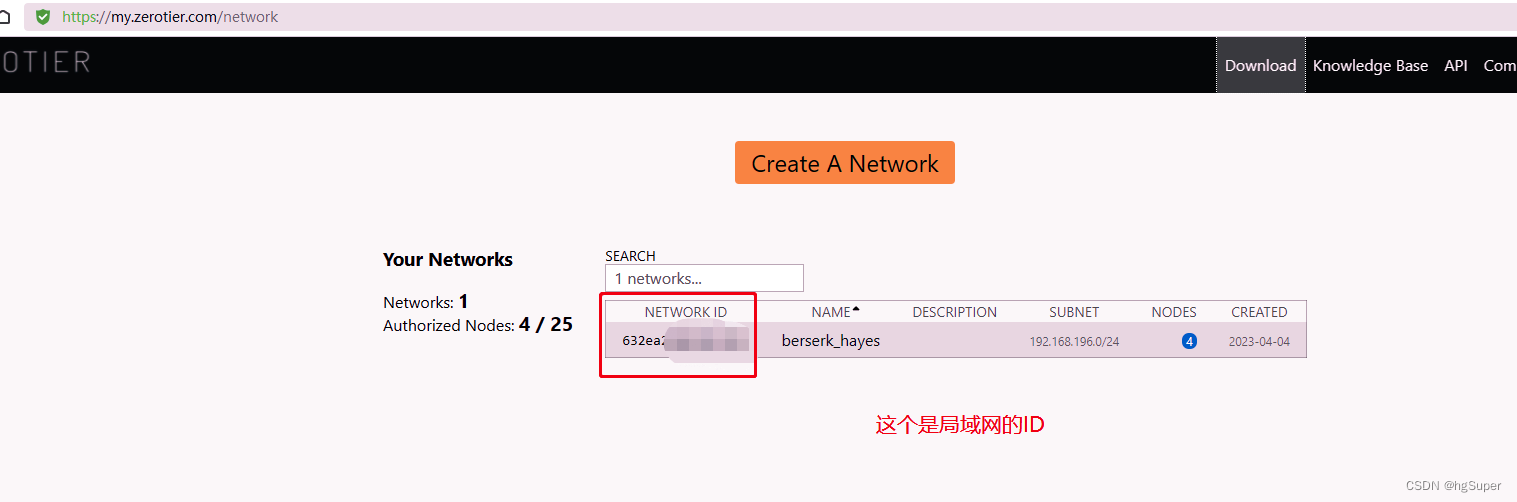Open the Knowledge Base link
Screen dimensions: 1517x502
[1370, 65]
